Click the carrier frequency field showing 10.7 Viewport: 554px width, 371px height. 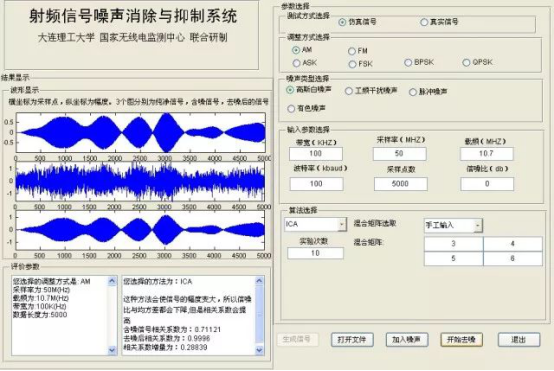[487, 154]
